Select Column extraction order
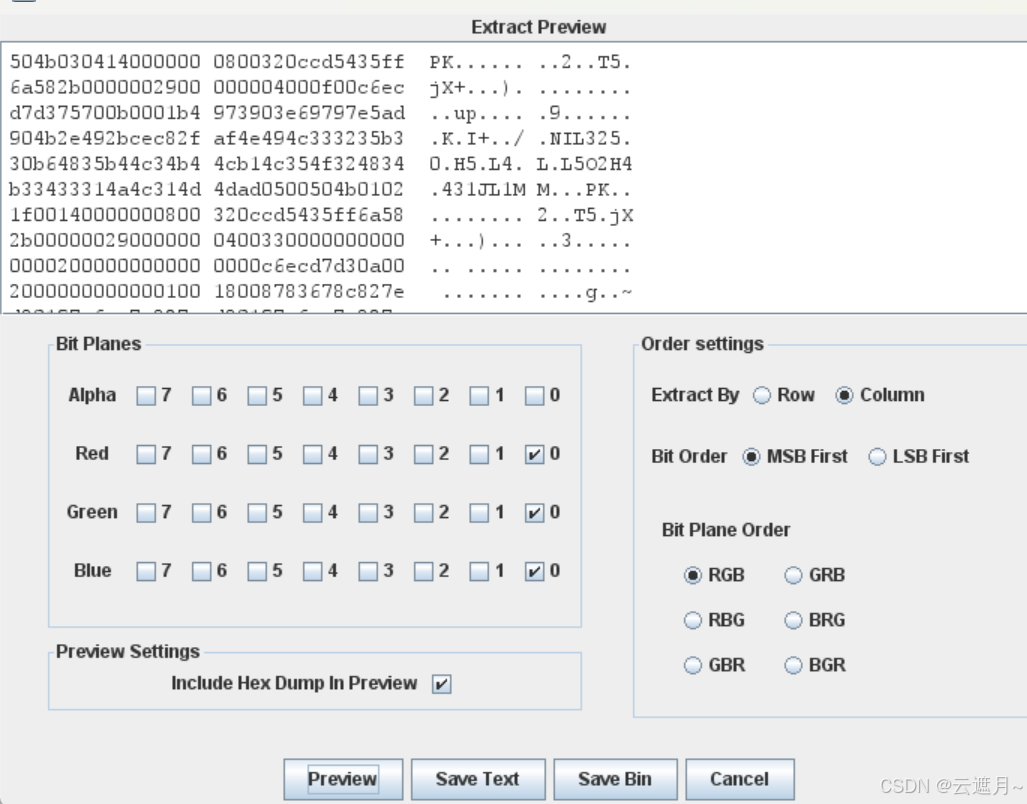This screenshot has width=1027, height=804. click(x=844, y=395)
